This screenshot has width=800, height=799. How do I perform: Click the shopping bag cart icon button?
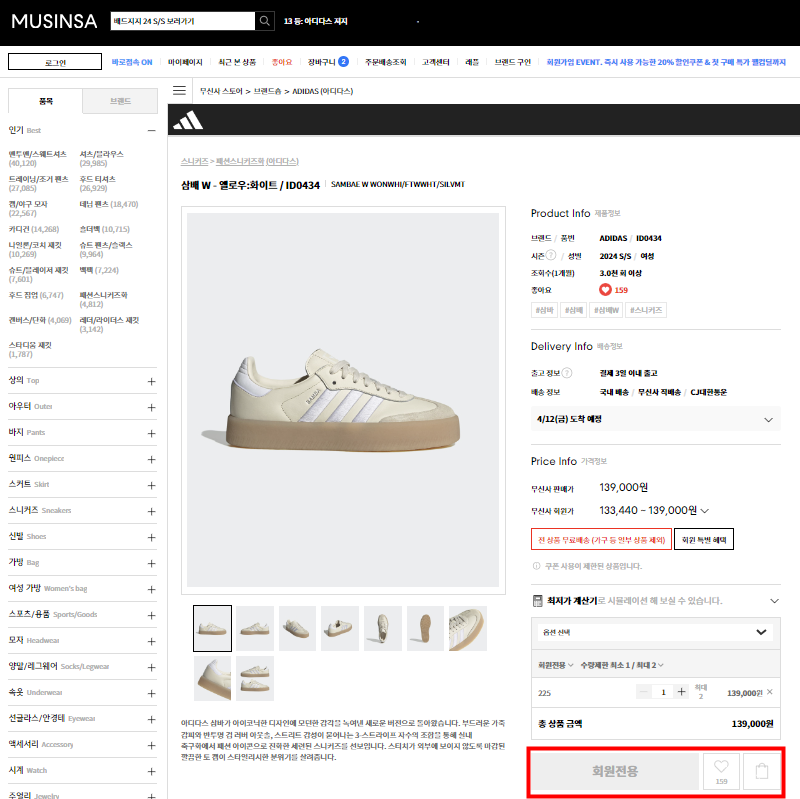tap(762, 771)
